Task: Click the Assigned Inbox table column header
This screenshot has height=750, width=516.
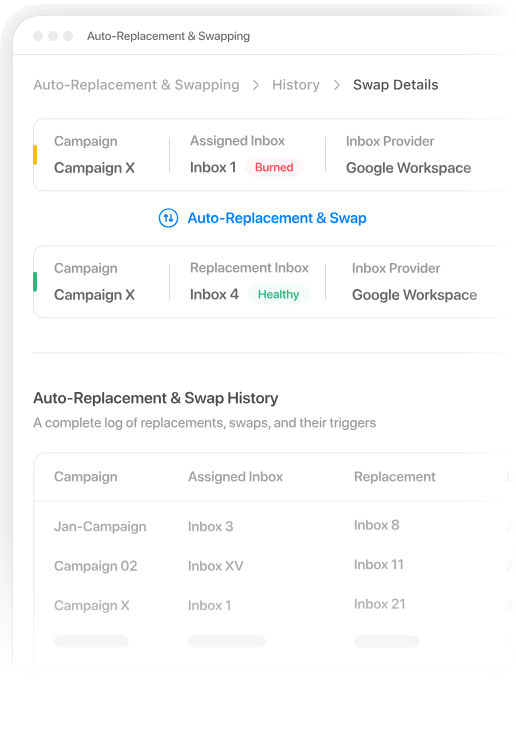Action: (235, 477)
